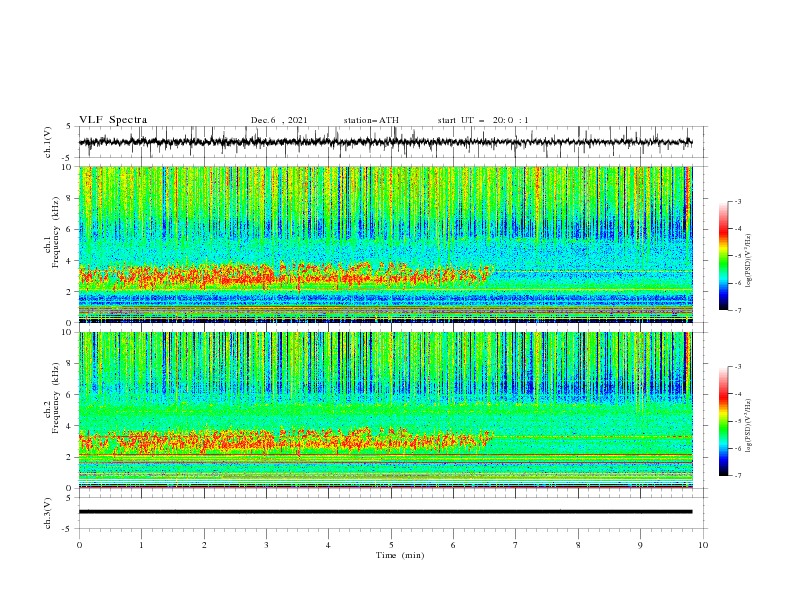Click the '-7' value on ch.2 color scale
Viewport: 792px width, 612px height.
pos(737,475)
